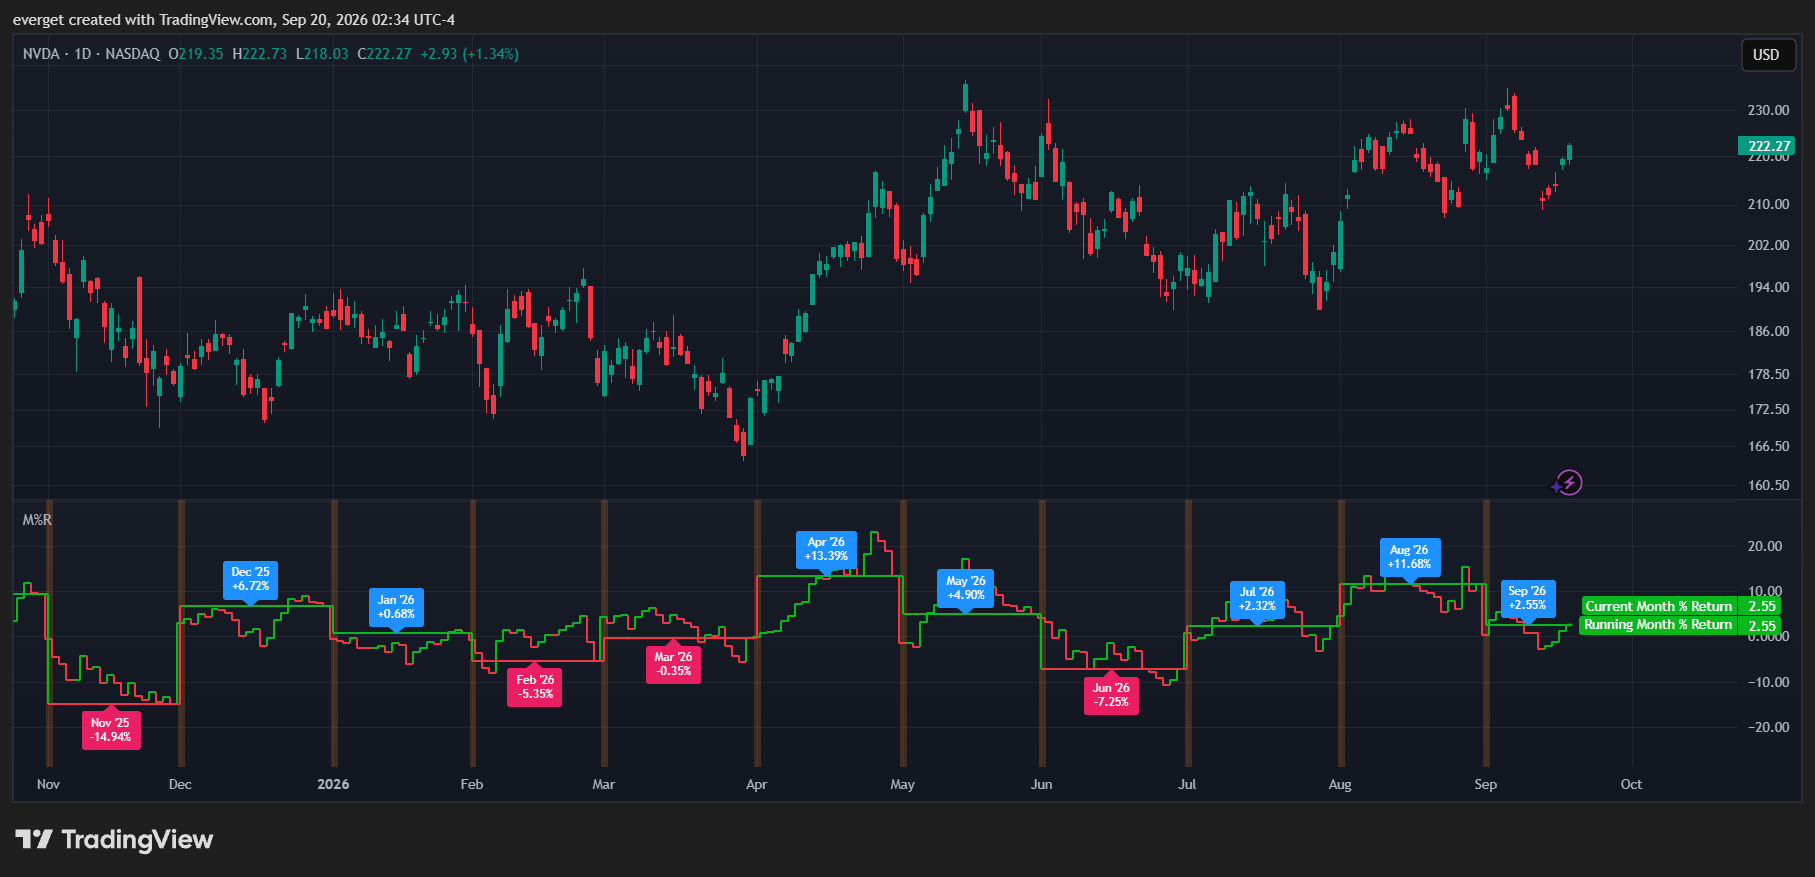This screenshot has width=1815, height=877.
Task: Click the May '26 +4.90% label
Action: [x=965, y=588]
